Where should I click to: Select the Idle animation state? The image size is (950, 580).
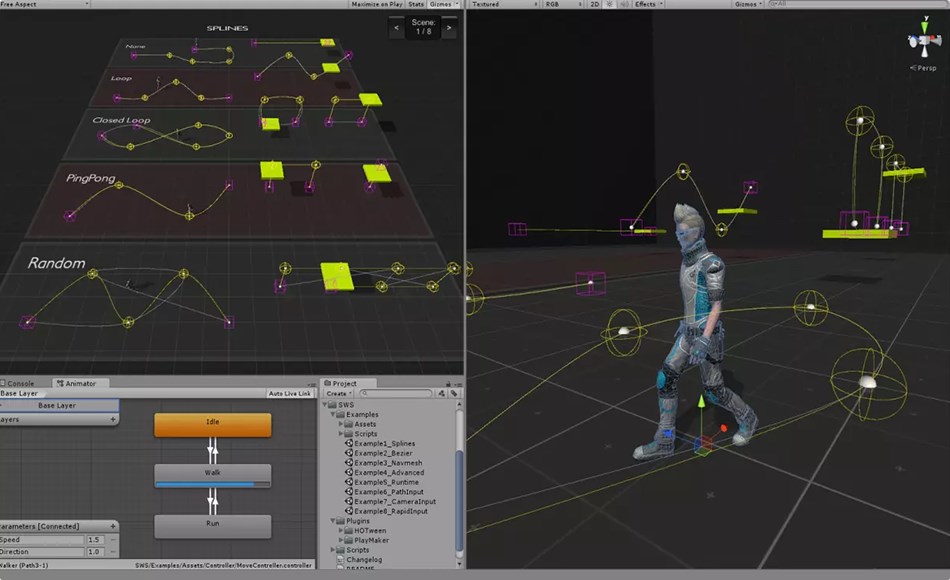pos(212,423)
